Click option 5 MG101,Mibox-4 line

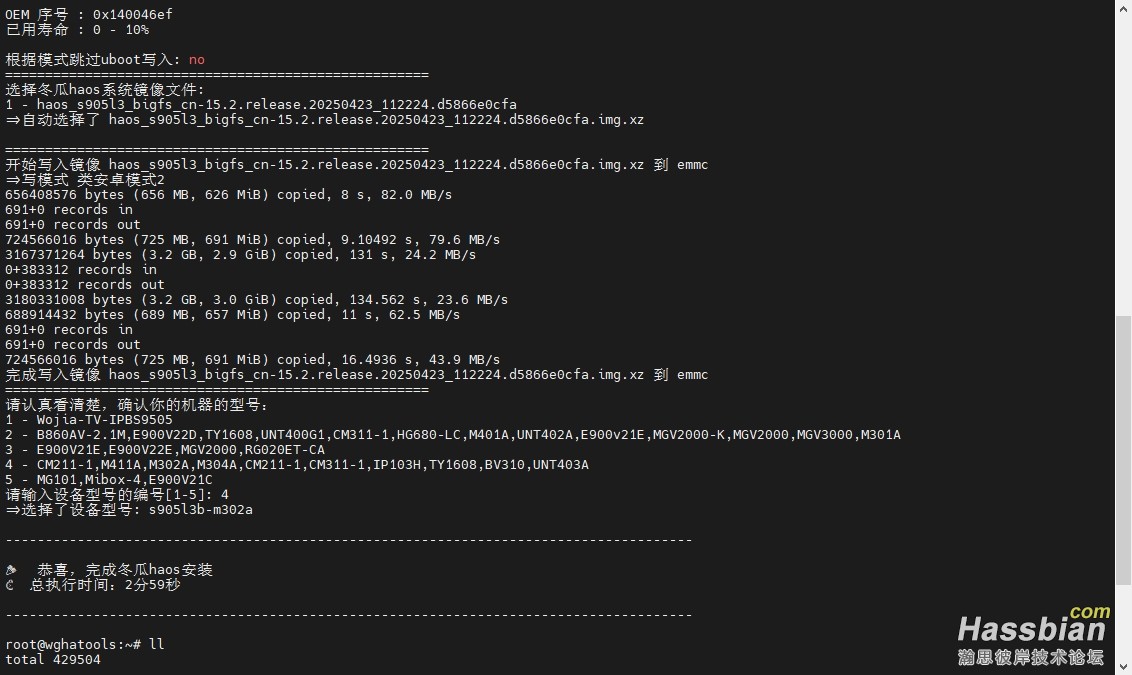109,479
